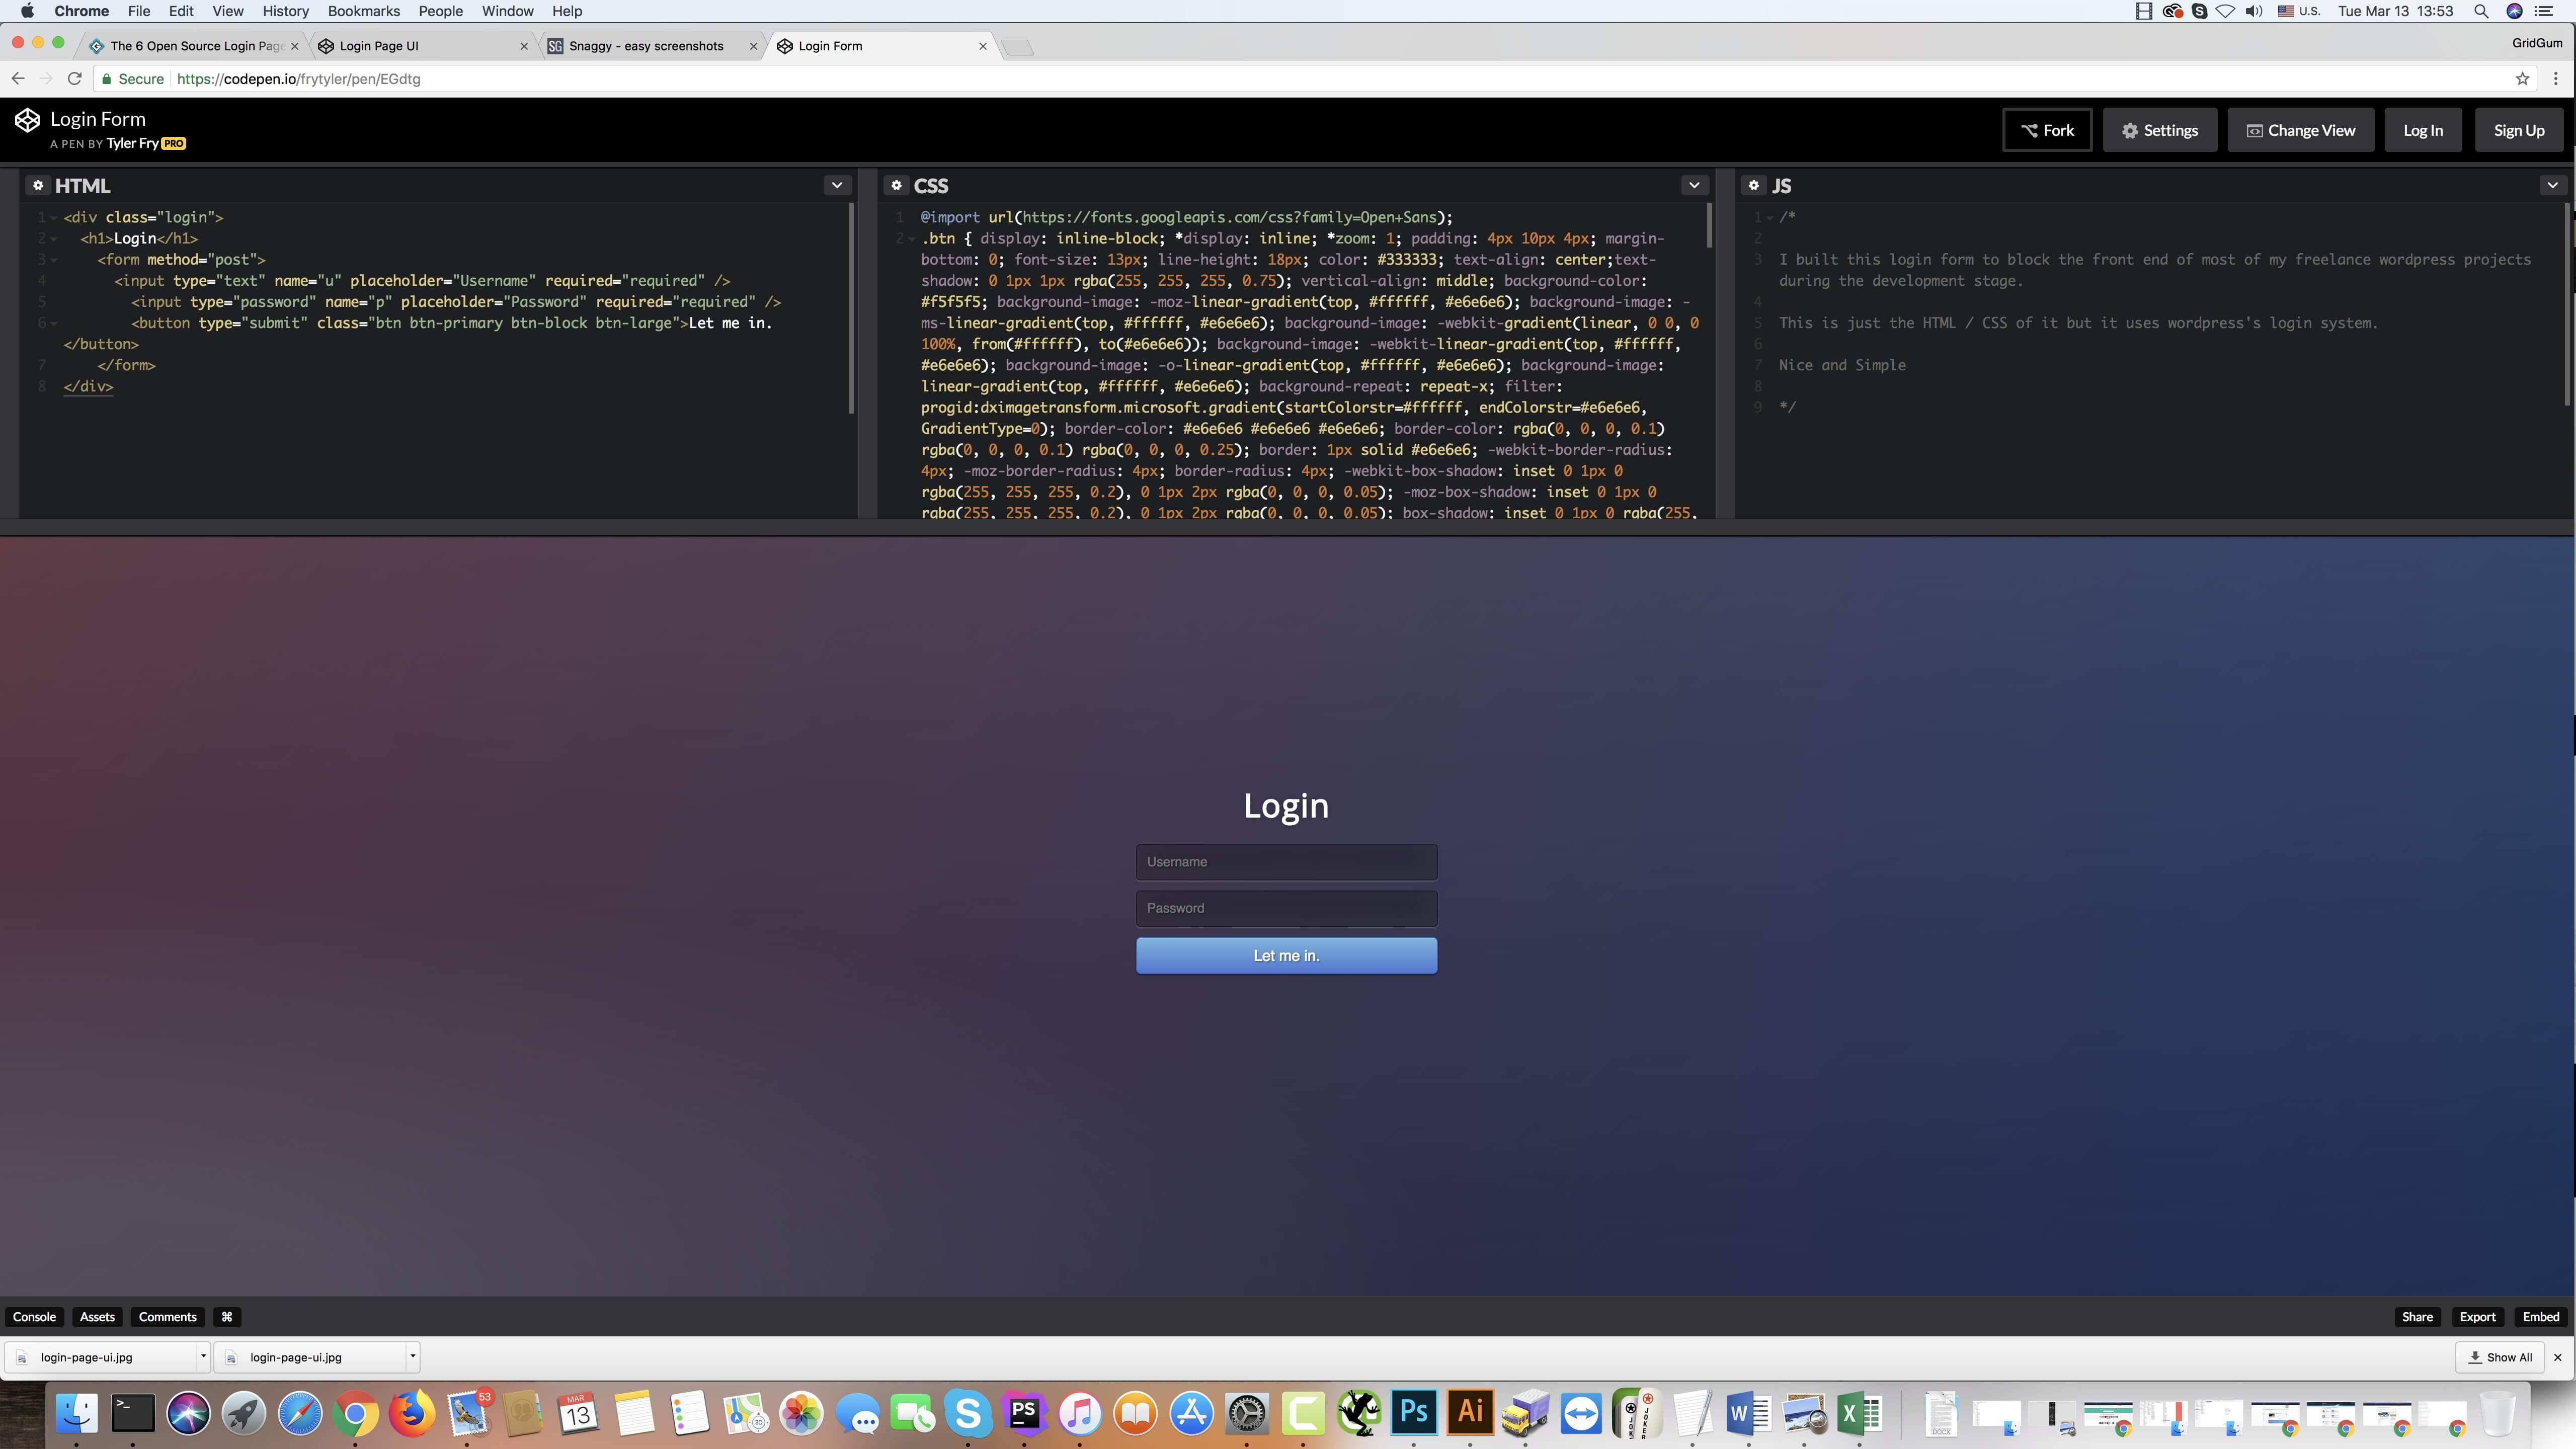Click the CSS editor vertical scrollbar

pyautogui.click(x=1709, y=225)
